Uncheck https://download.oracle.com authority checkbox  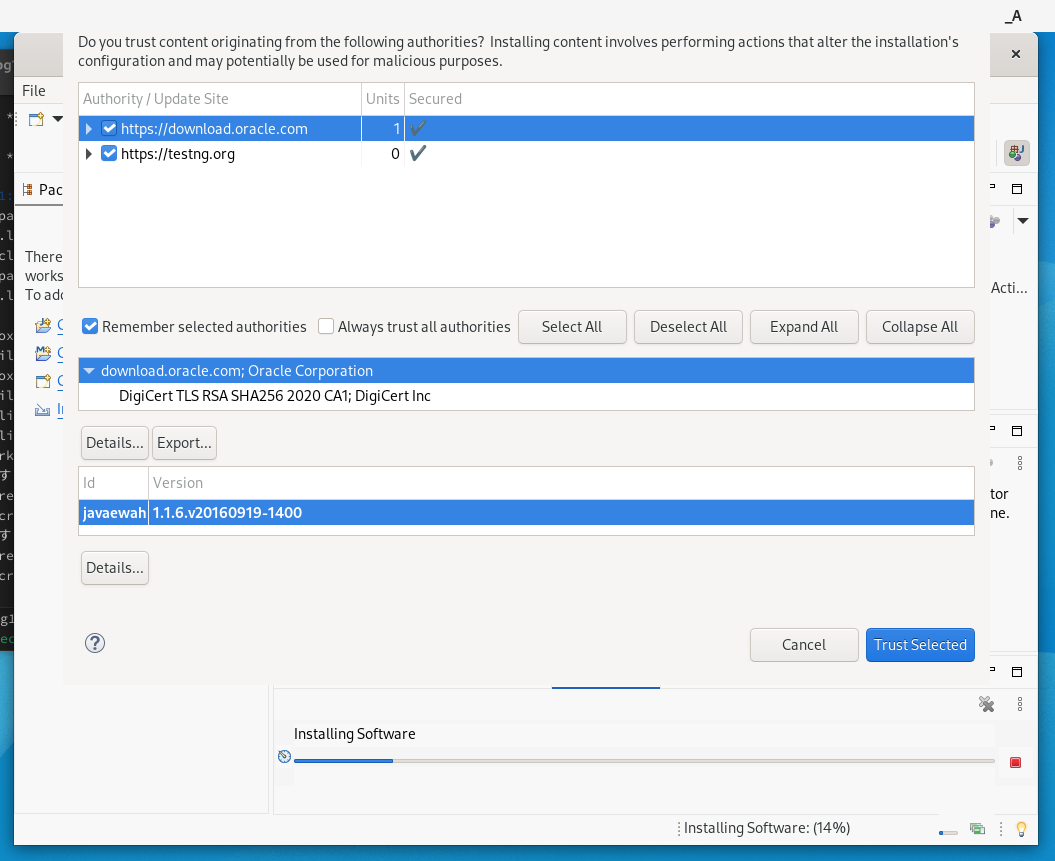coord(109,128)
